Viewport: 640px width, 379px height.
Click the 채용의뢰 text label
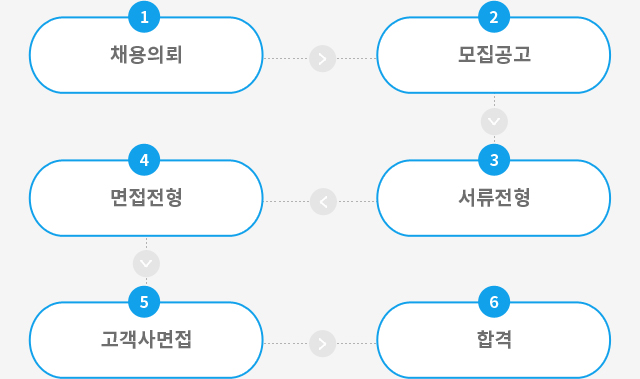(146, 54)
